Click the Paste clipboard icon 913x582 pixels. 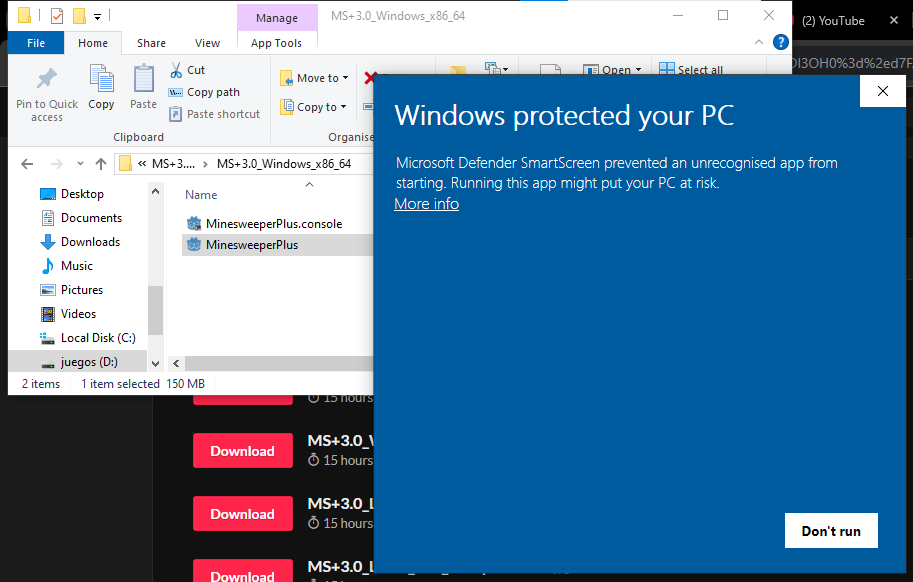[x=143, y=79]
